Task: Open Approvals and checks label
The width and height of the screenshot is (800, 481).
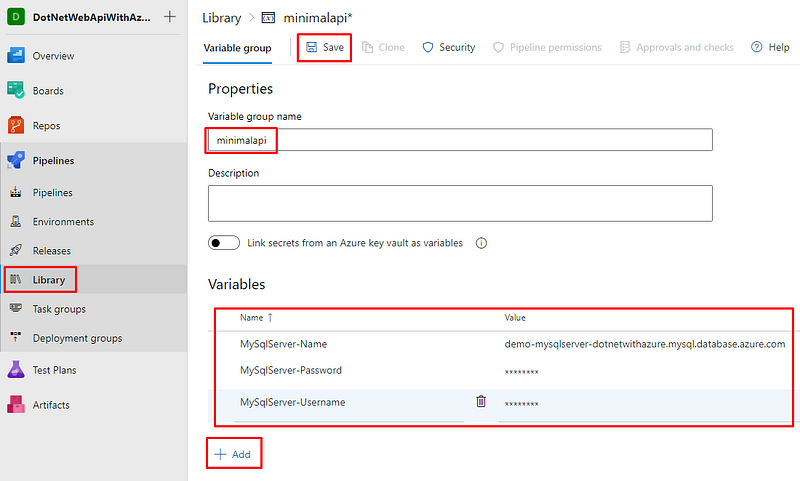Action: pos(685,47)
